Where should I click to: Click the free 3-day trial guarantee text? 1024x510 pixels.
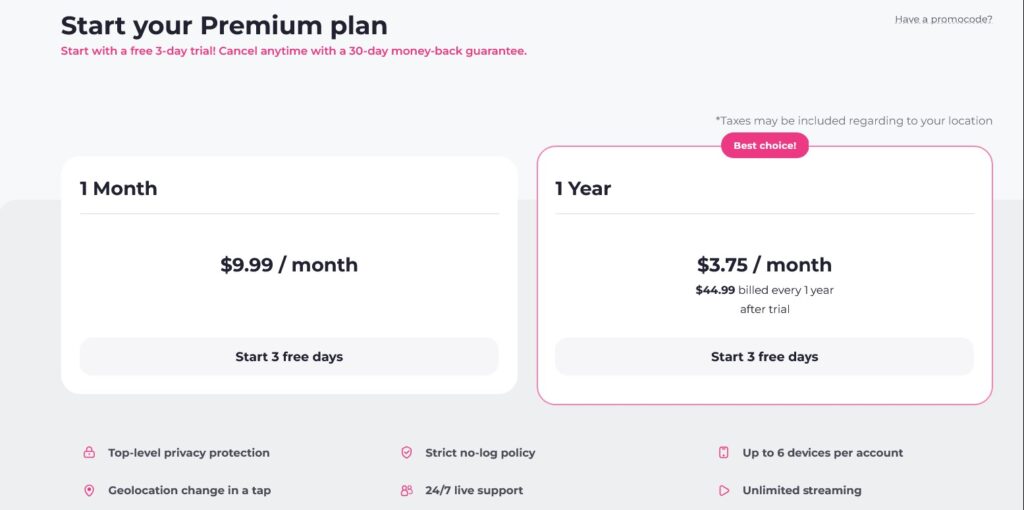[x=293, y=51]
